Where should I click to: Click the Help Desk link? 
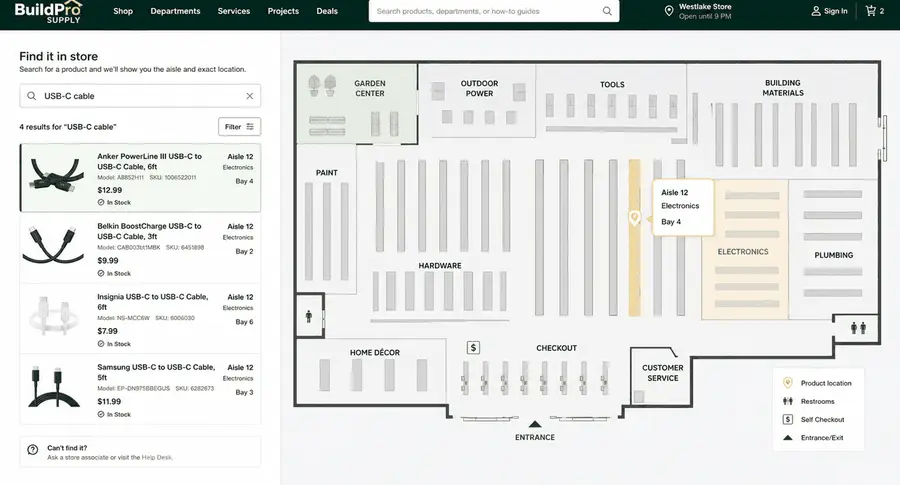157,457
